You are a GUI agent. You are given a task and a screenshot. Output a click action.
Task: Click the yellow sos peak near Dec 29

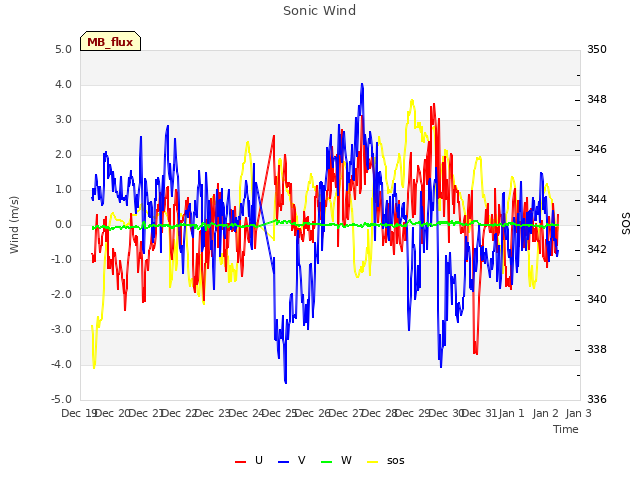pos(412,100)
